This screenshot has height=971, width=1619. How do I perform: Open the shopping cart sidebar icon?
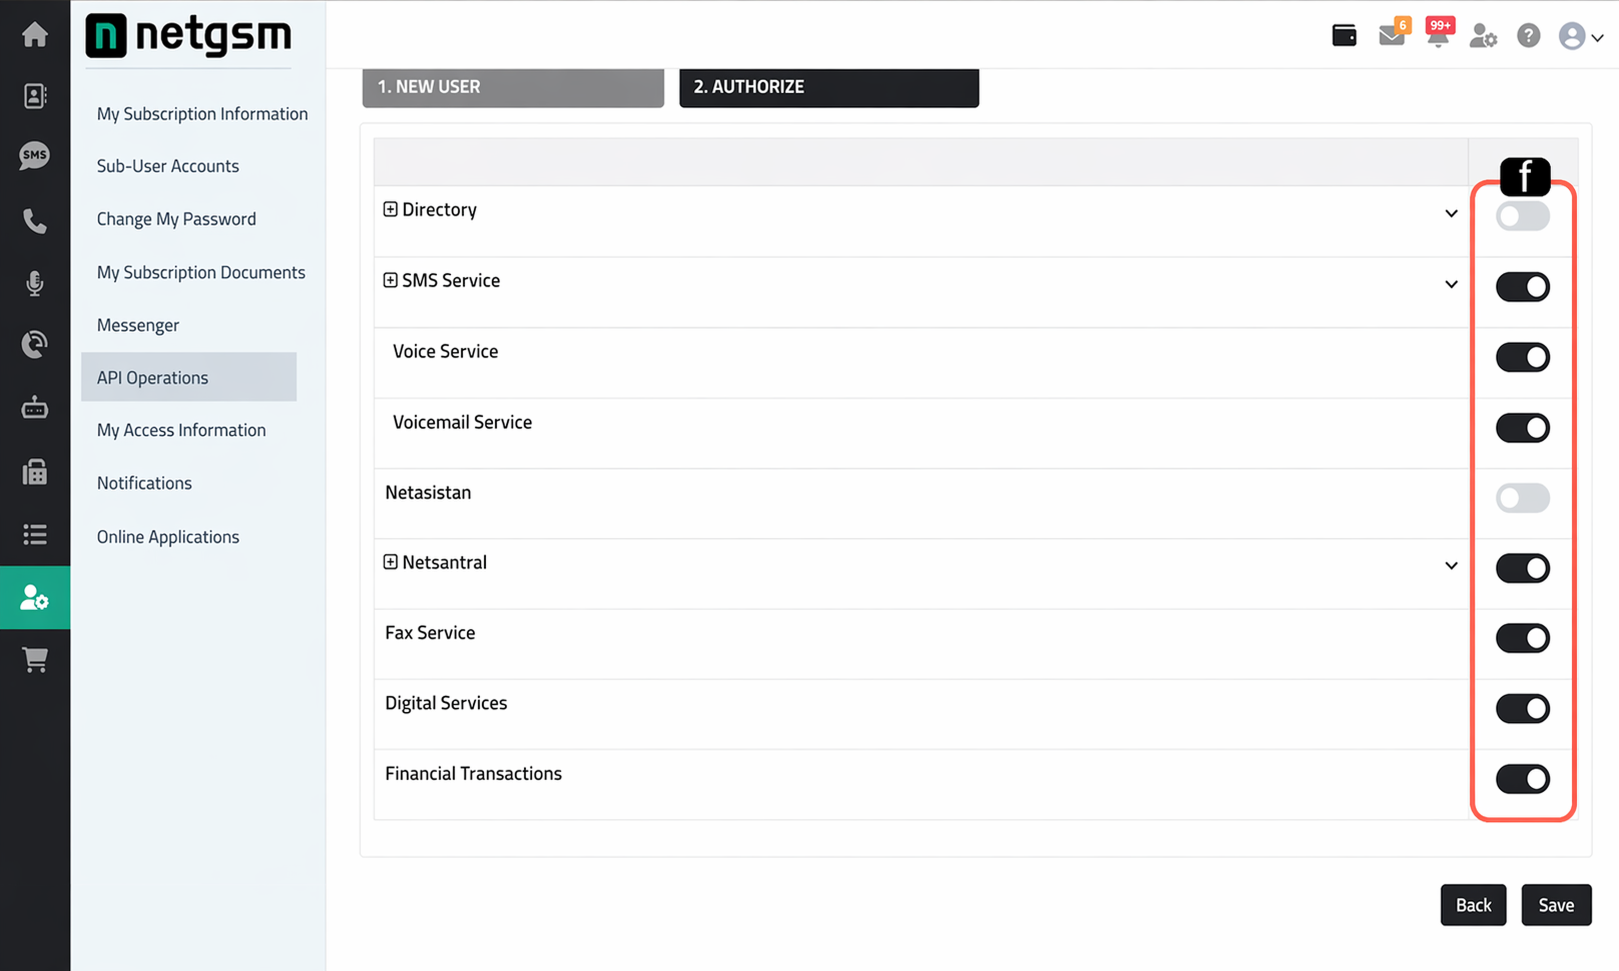point(35,660)
